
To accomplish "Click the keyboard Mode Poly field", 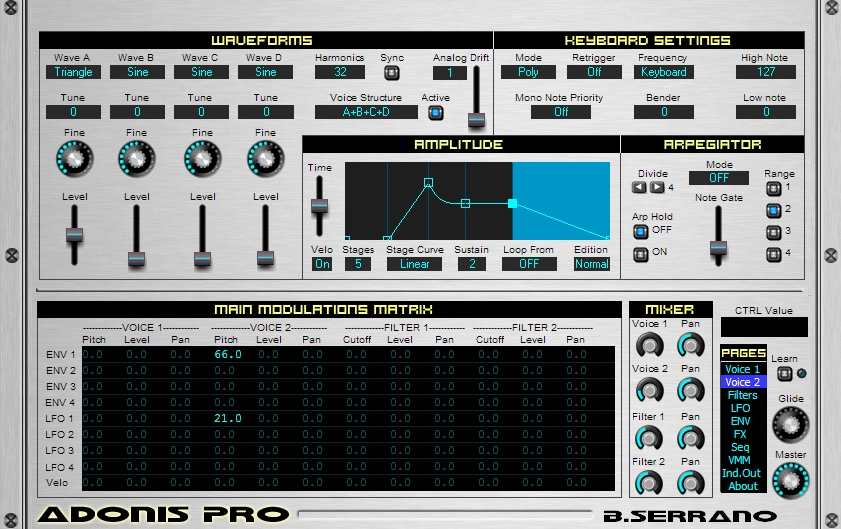I will pyautogui.click(x=528, y=72).
